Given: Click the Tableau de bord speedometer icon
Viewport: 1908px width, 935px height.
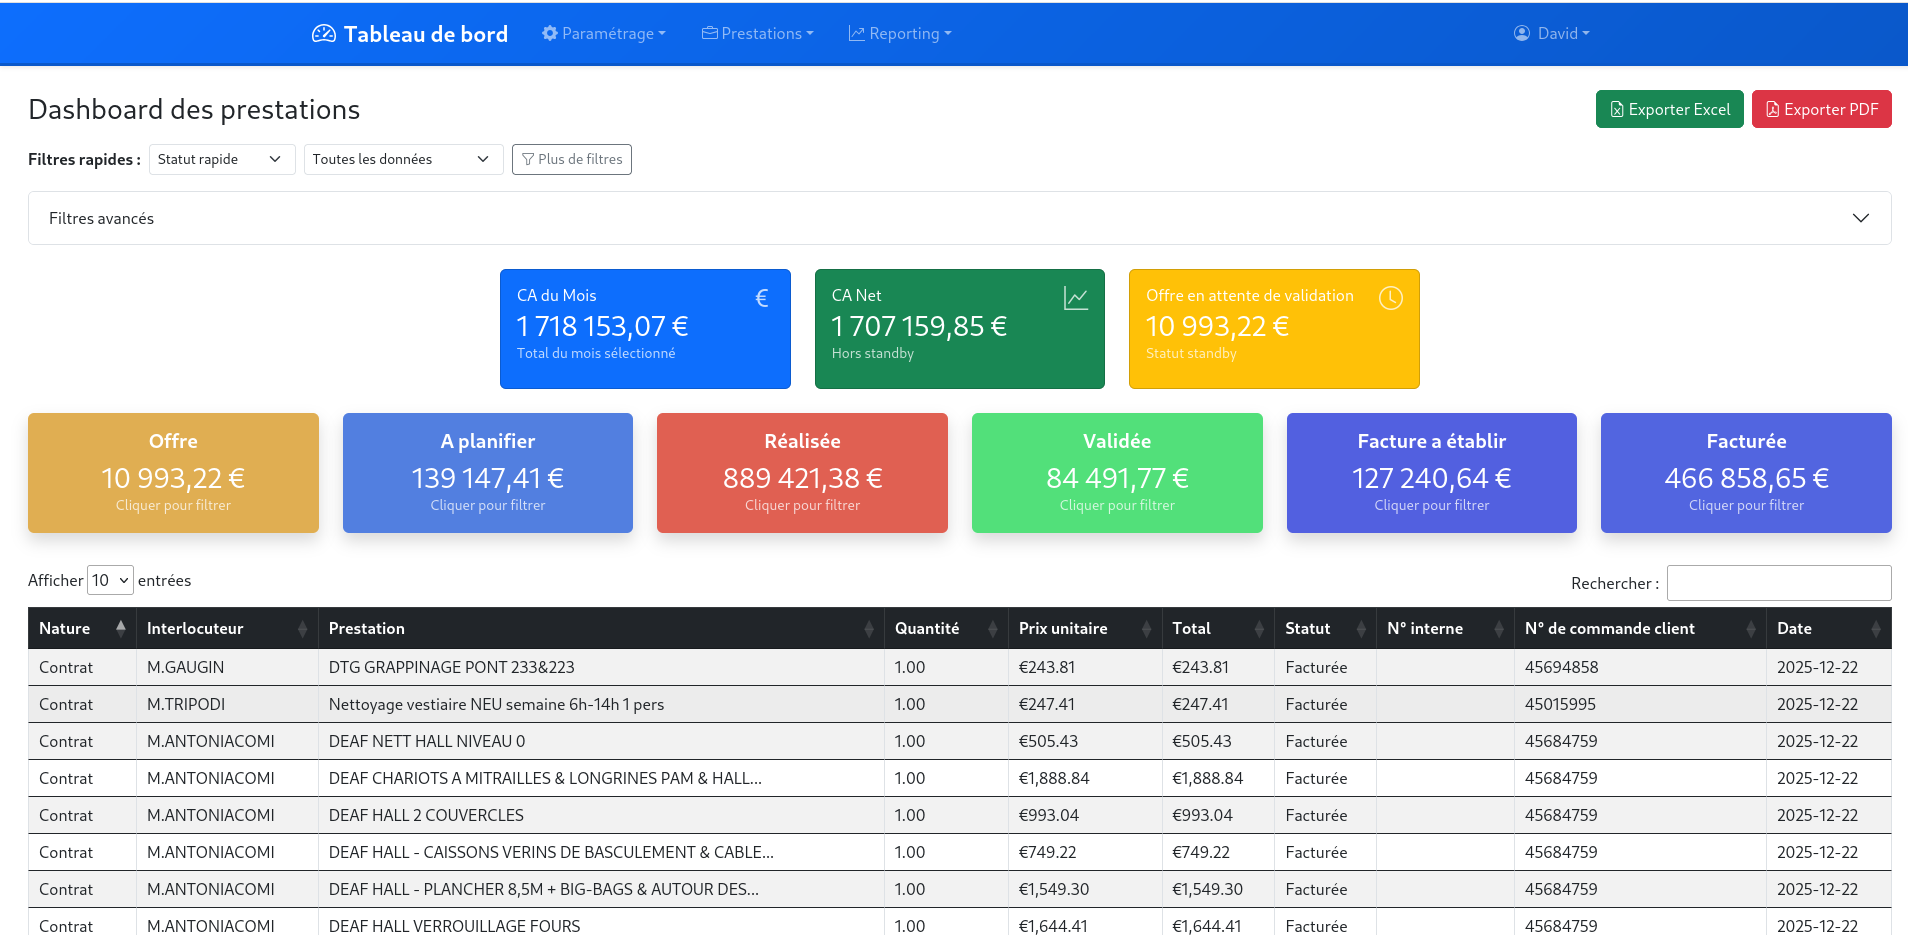Looking at the screenshot, I should coord(324,33).
